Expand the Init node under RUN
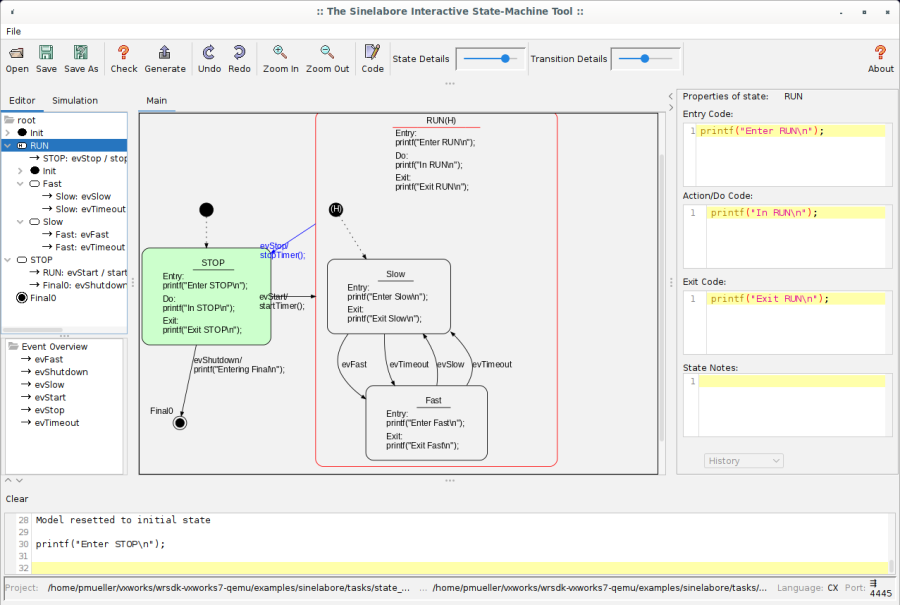This screenshot has height=605, width=900. (x=22, y=171)
